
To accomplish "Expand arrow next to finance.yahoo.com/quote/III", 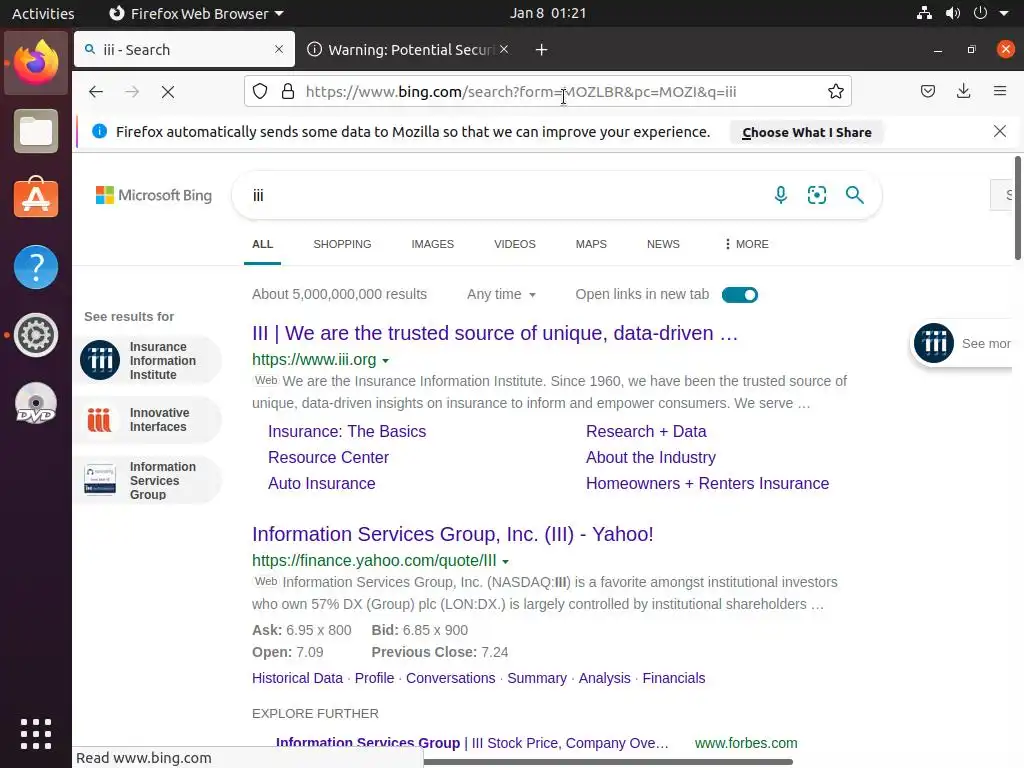I will [x=505, y=561].
